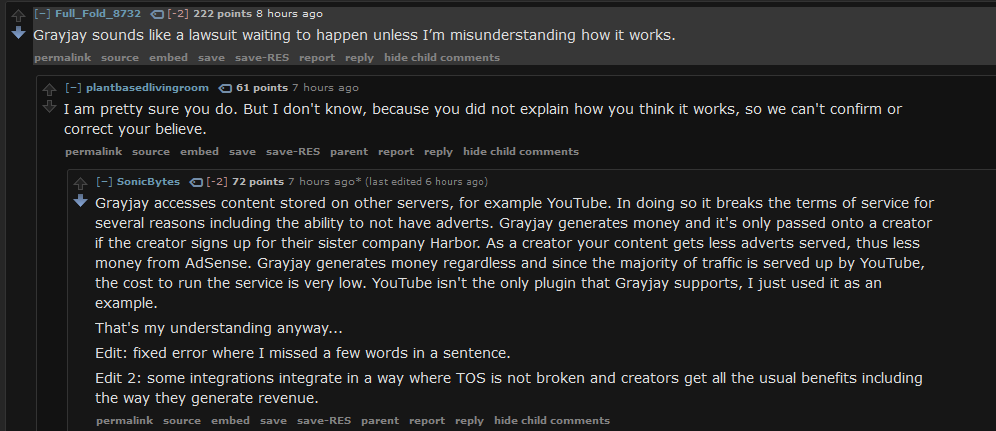Click the [-2] vote weight on SonicBytes
Image resolution: width=996 pixels, height=431 pixels.
click(216, 182)
